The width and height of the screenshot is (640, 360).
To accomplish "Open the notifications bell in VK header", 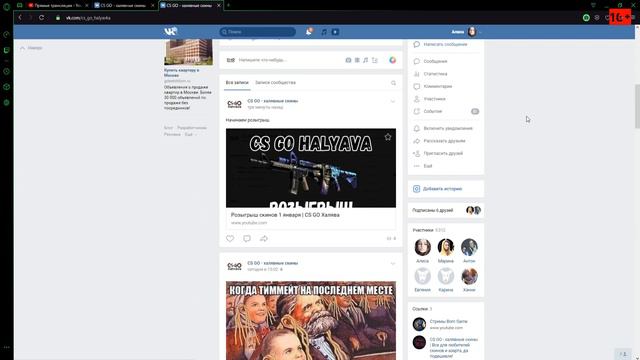I will 309,31.
